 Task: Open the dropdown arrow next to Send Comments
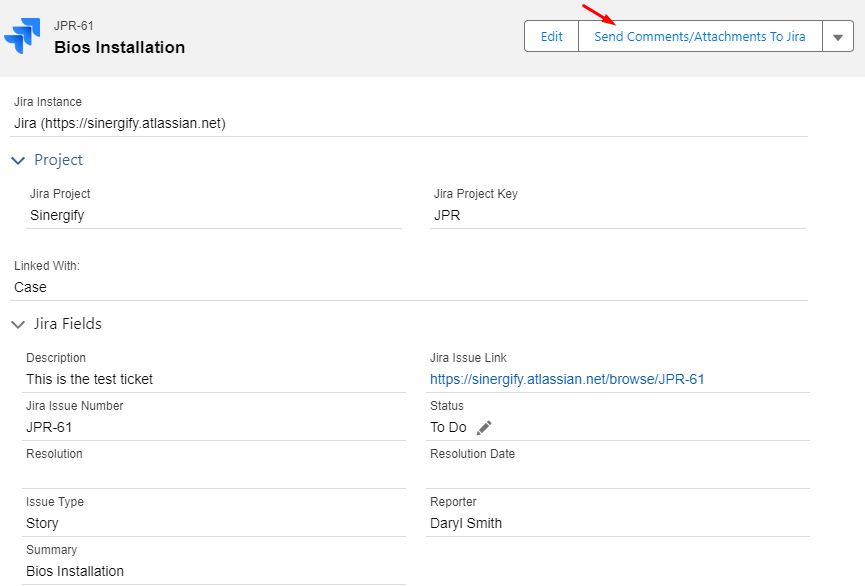838,36
